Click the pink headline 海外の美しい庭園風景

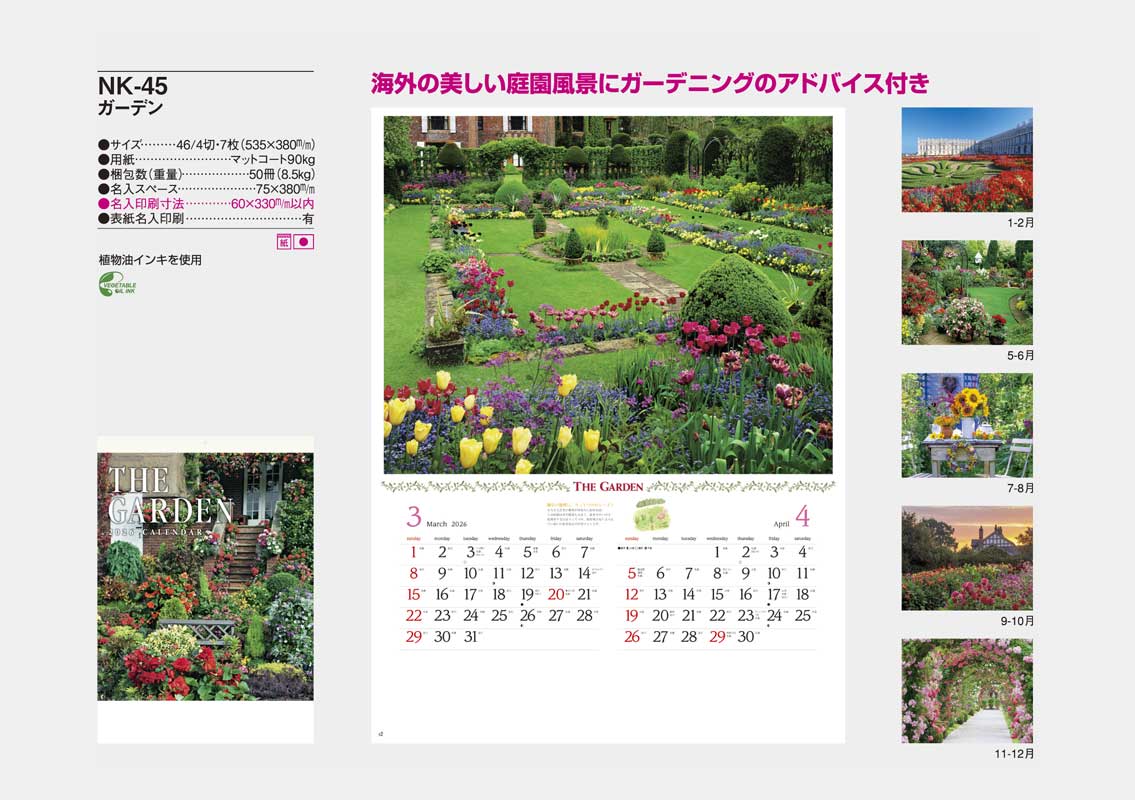[650, 83]
